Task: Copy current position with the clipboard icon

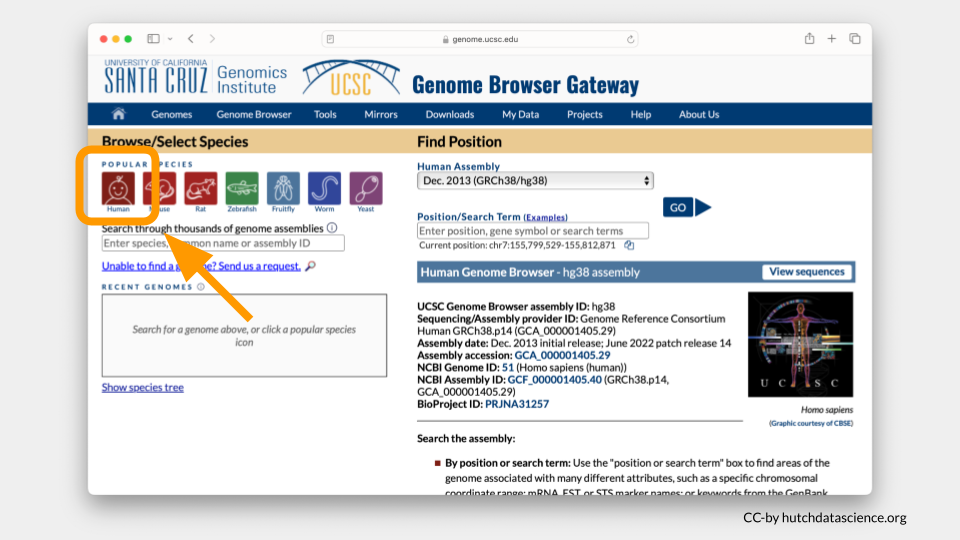Action: coord(629,245)
